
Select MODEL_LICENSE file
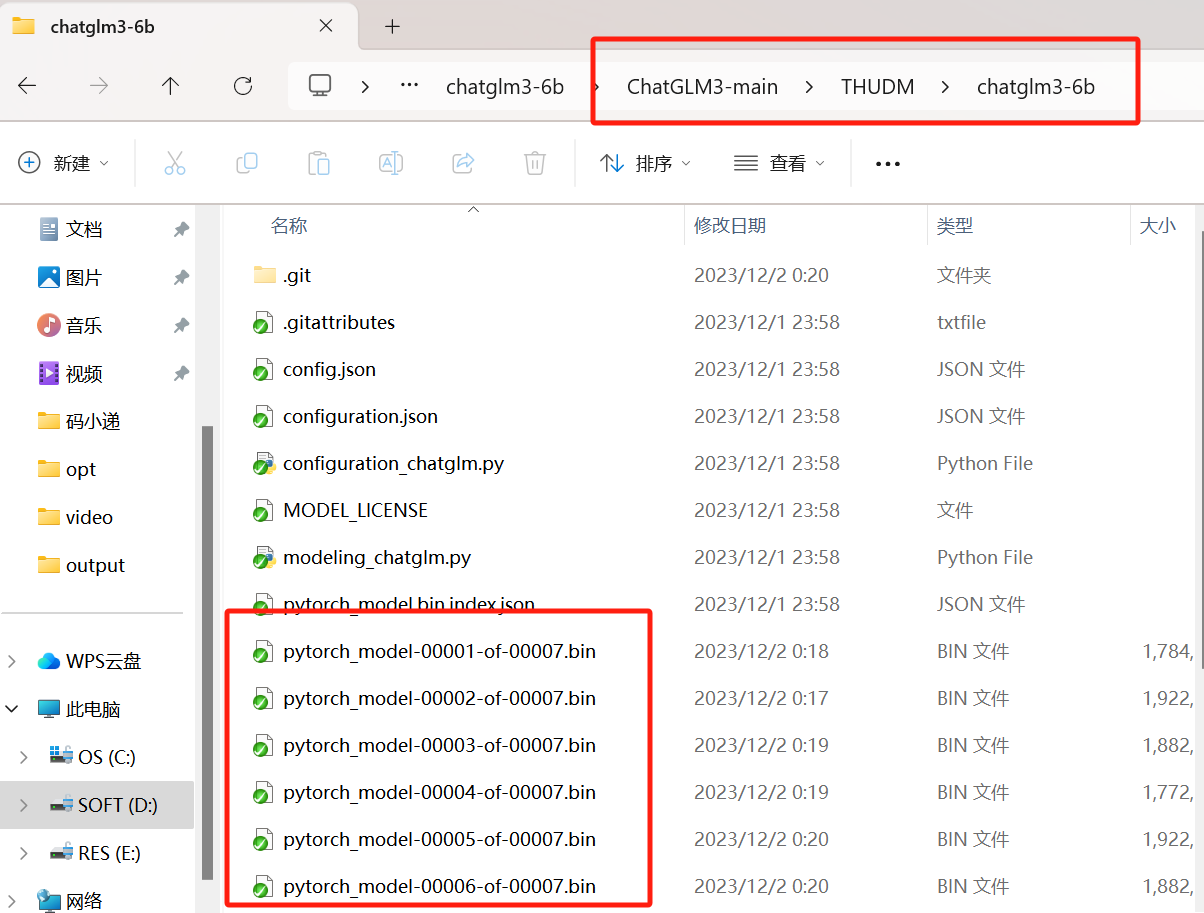tap(355, 510)
